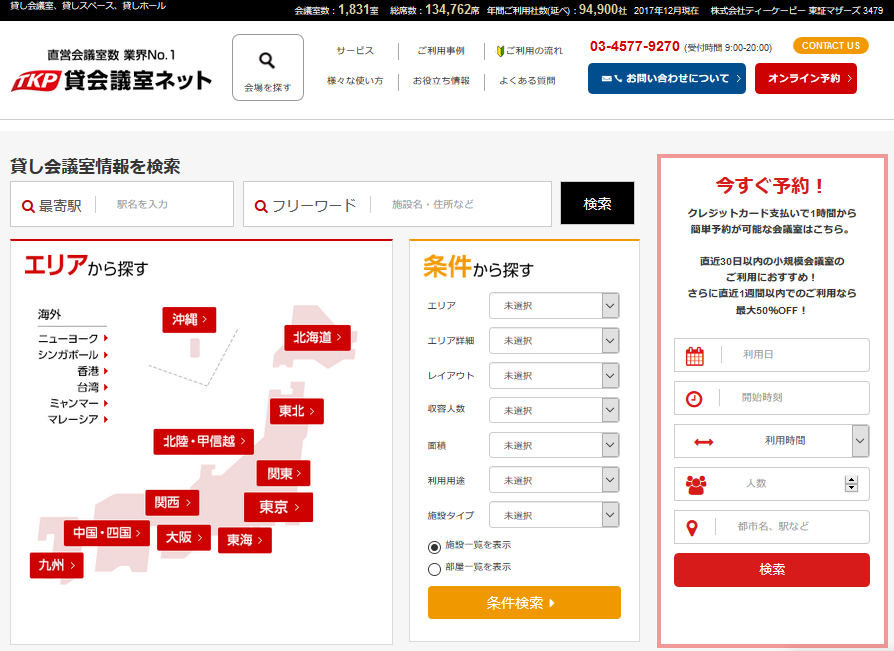Viewport: 894px width, 651px height.
Task: Open the 様々な使い方 menu item
Action: coord(355,81)
